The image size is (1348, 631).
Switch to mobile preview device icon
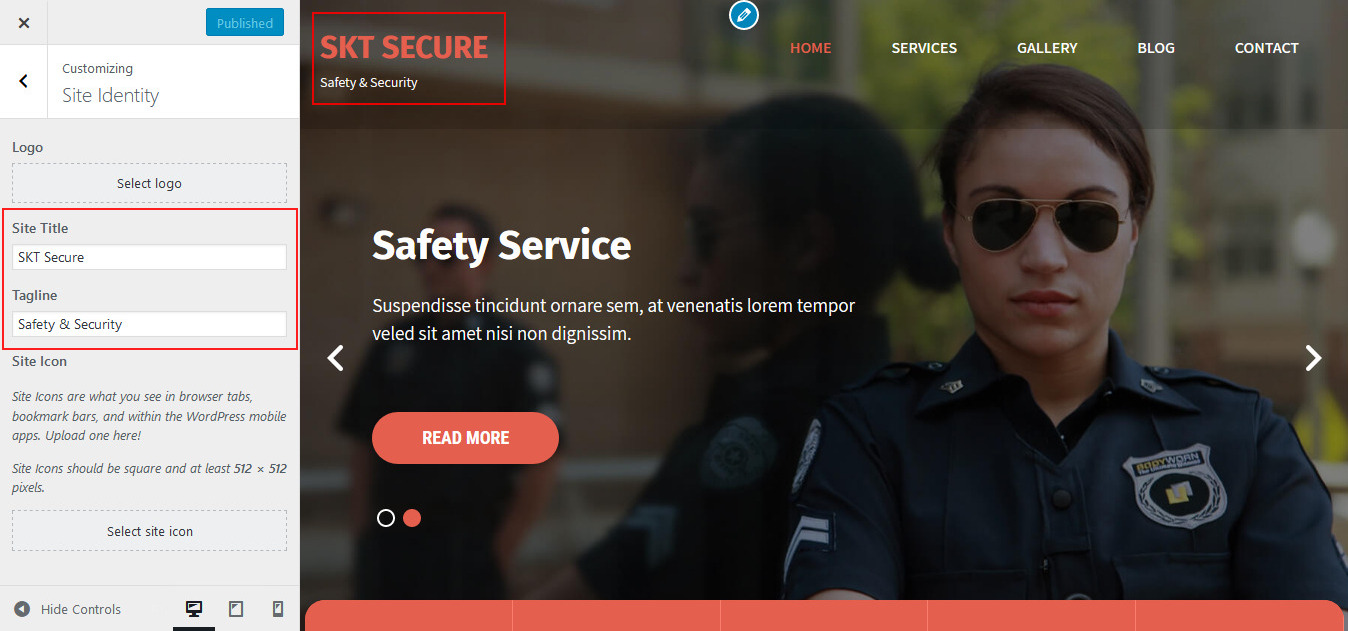(278, 609)
